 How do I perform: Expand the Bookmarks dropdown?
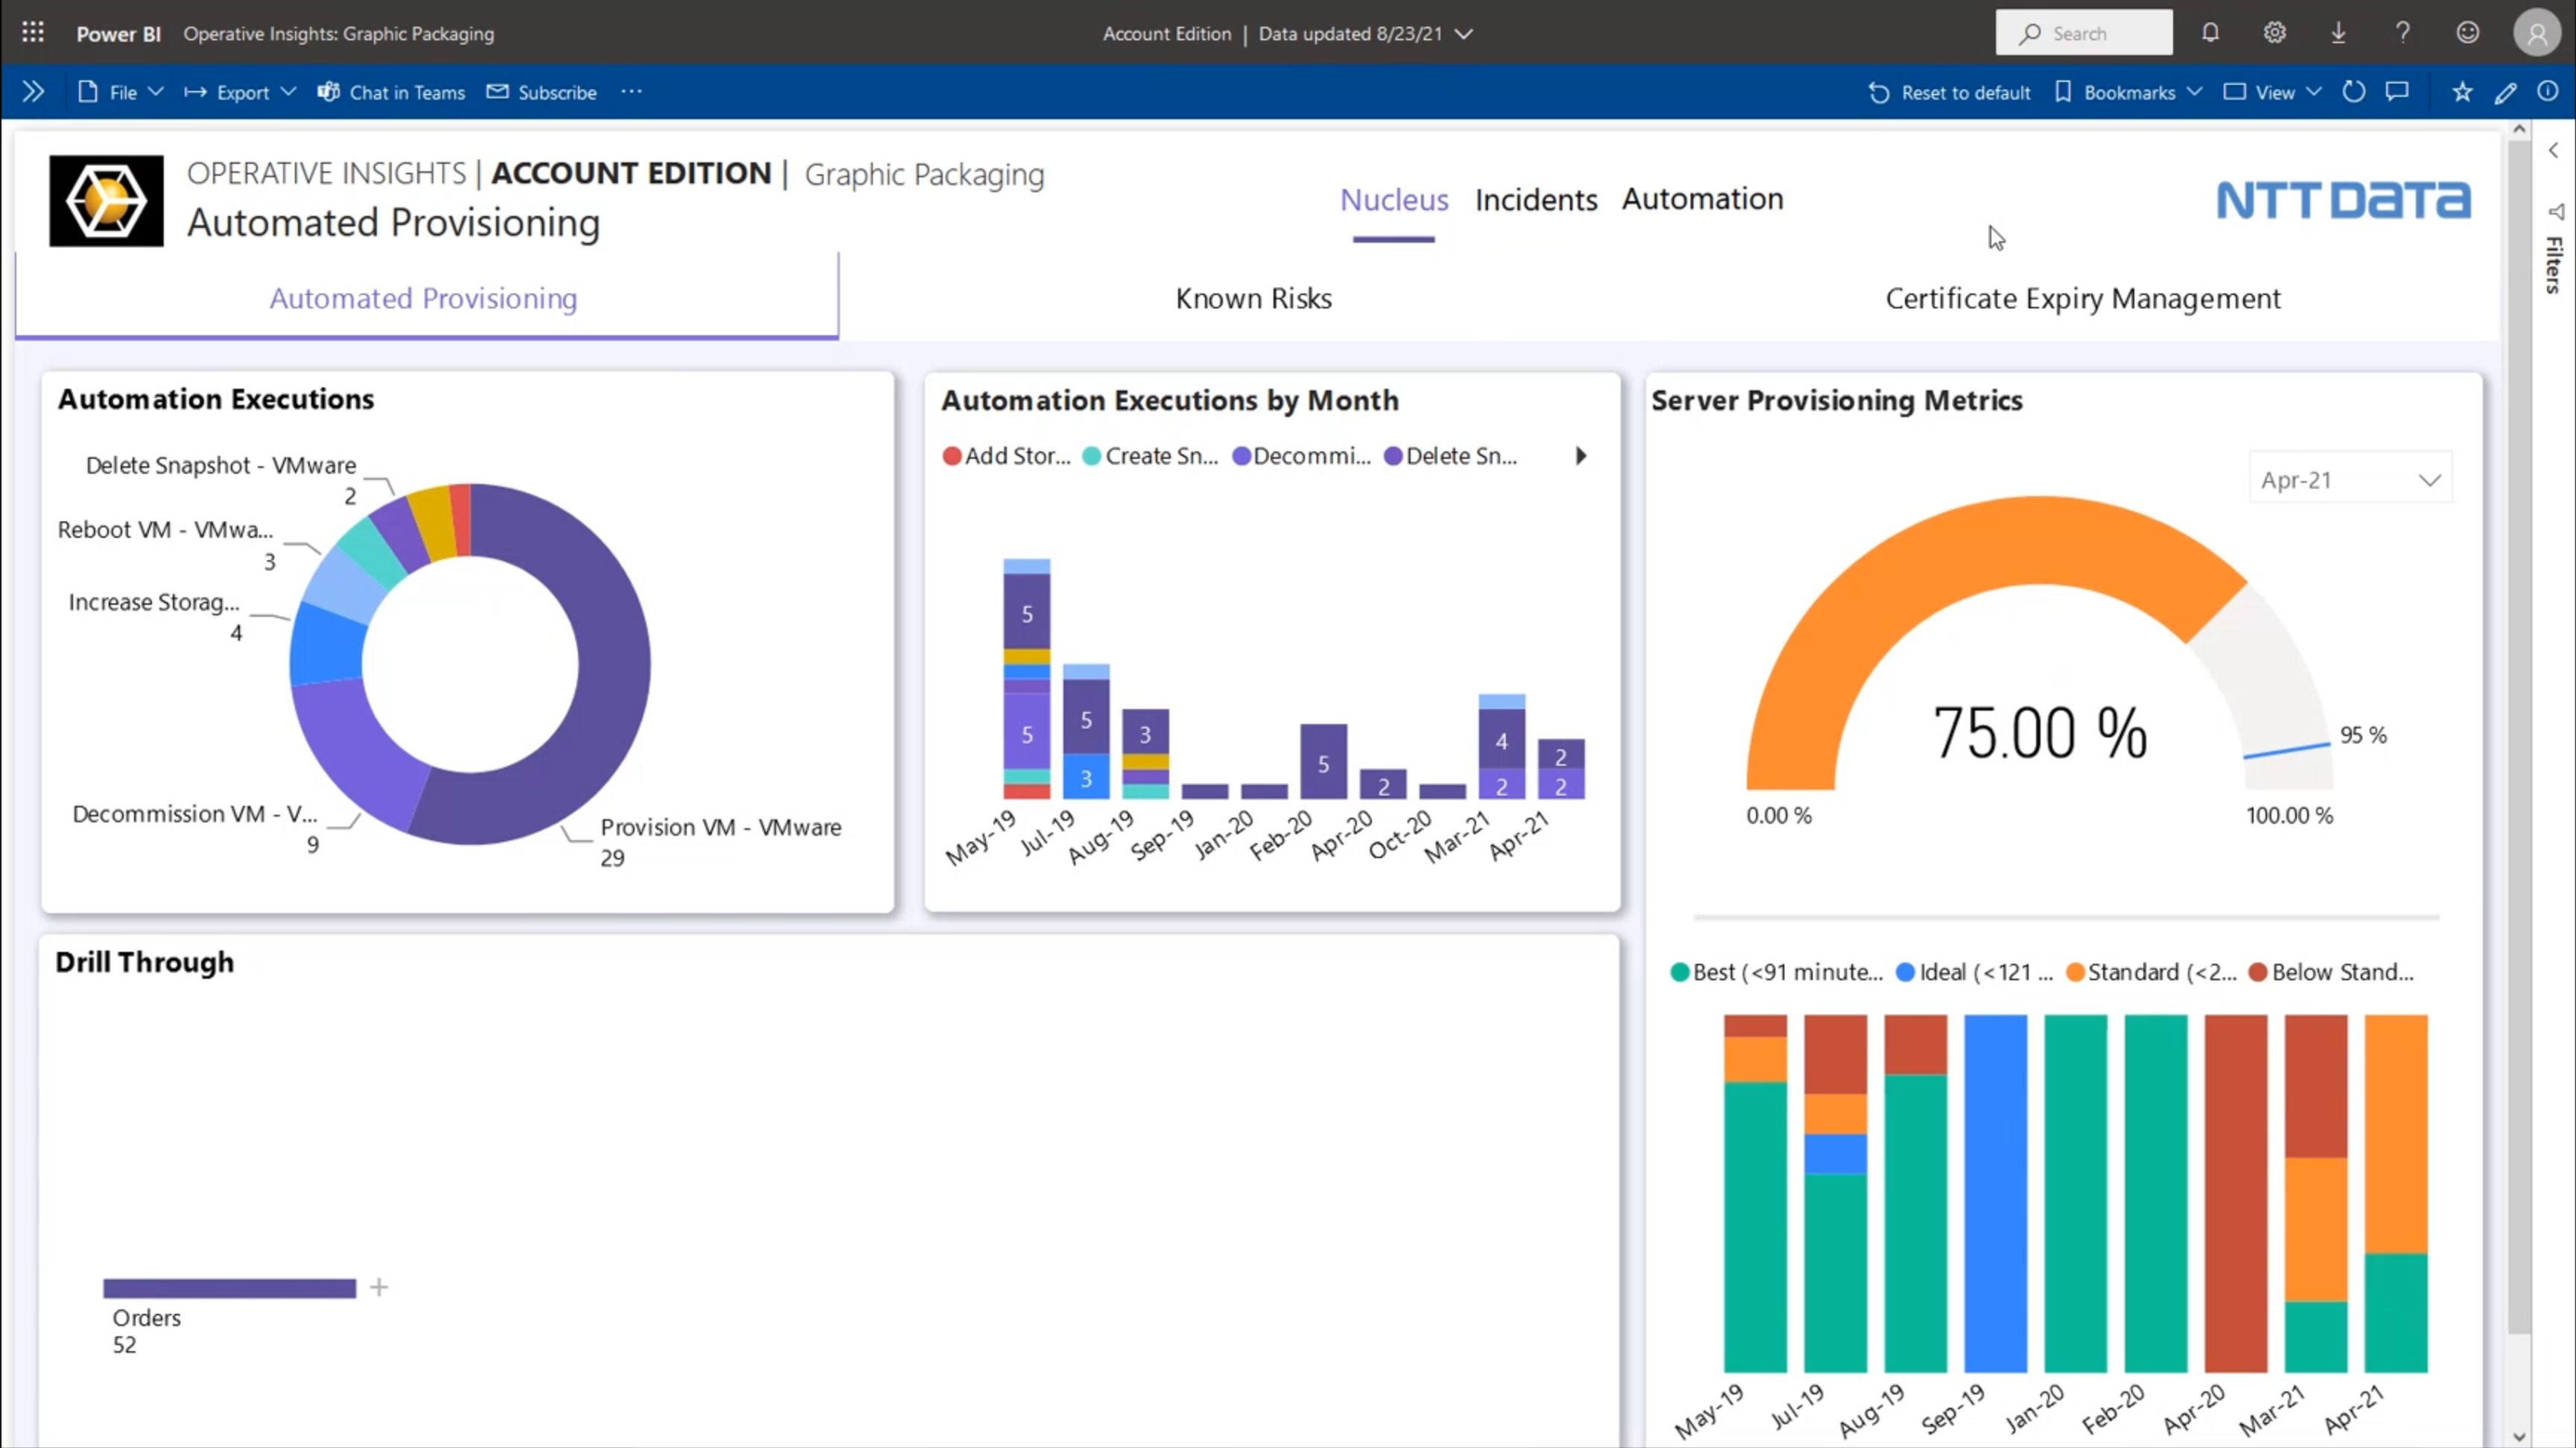pyautogui.click(x=2129, y=92)
